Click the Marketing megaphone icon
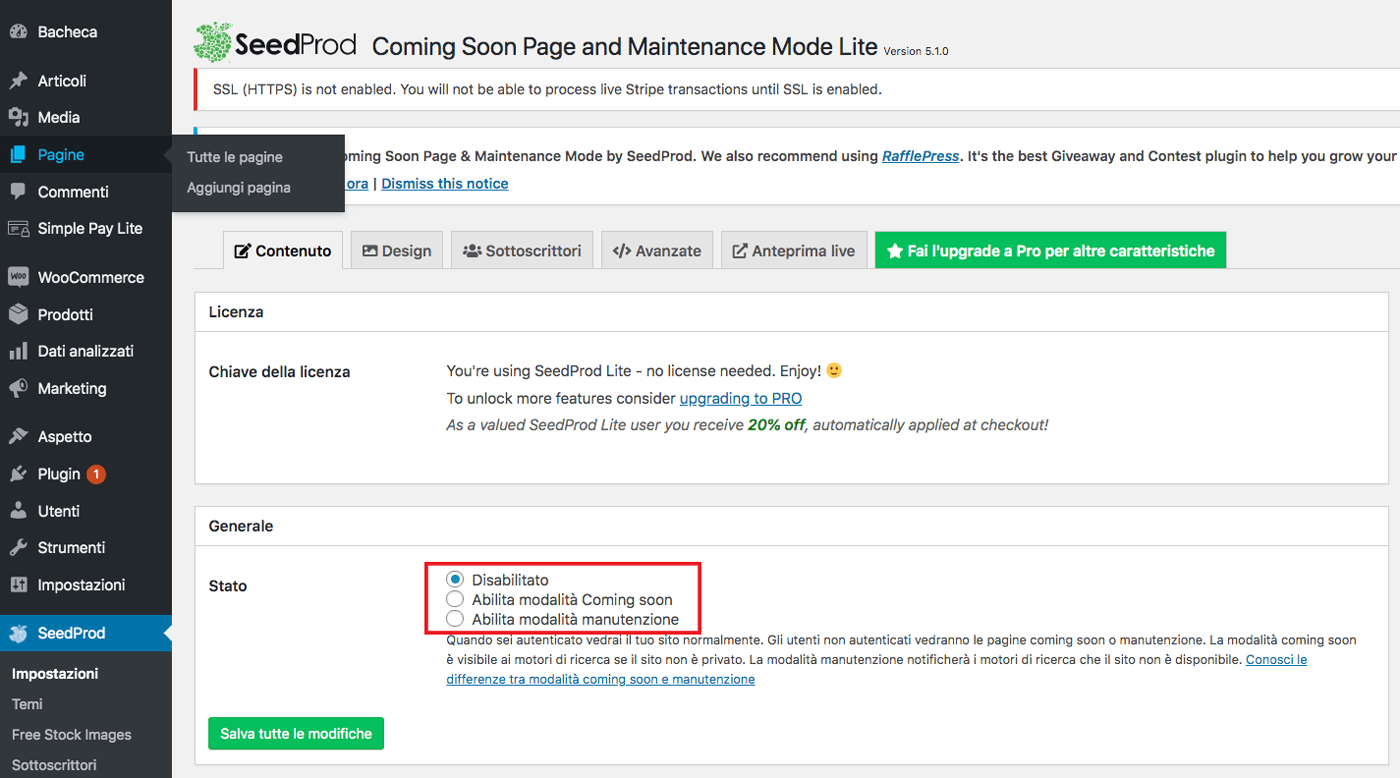This screenshot has height=778, width=1400. [18, 389]
